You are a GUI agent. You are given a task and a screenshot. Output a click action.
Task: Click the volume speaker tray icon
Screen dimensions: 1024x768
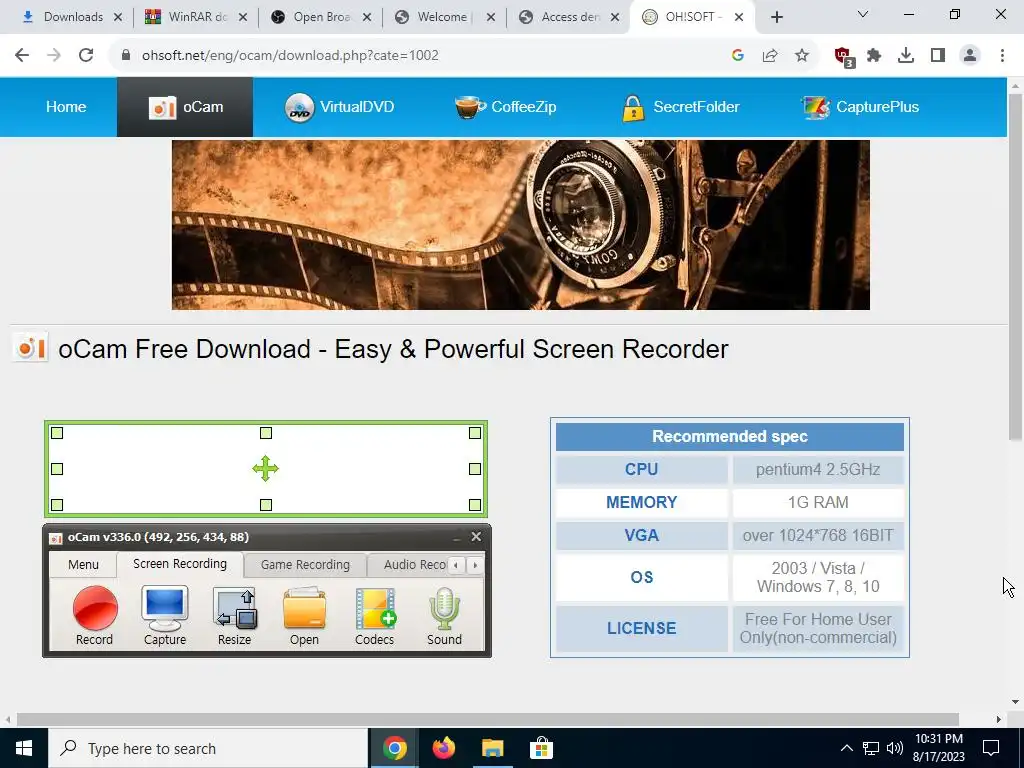click(x=895, y=748)
